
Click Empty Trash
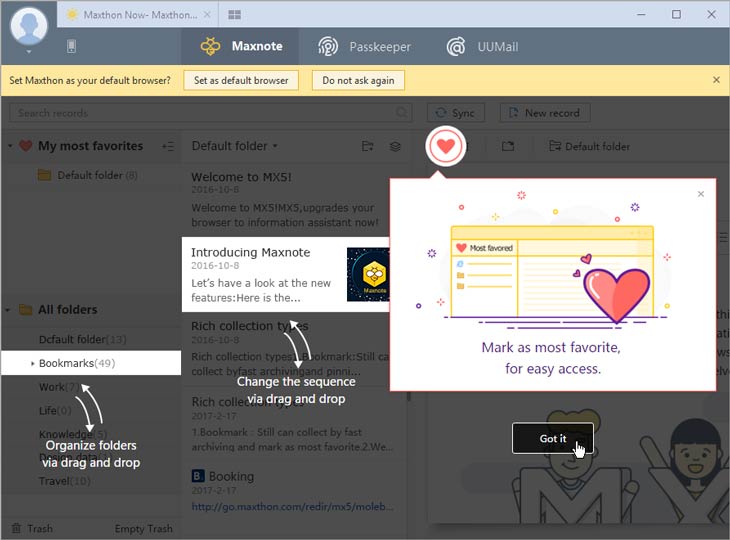[143, 529]
